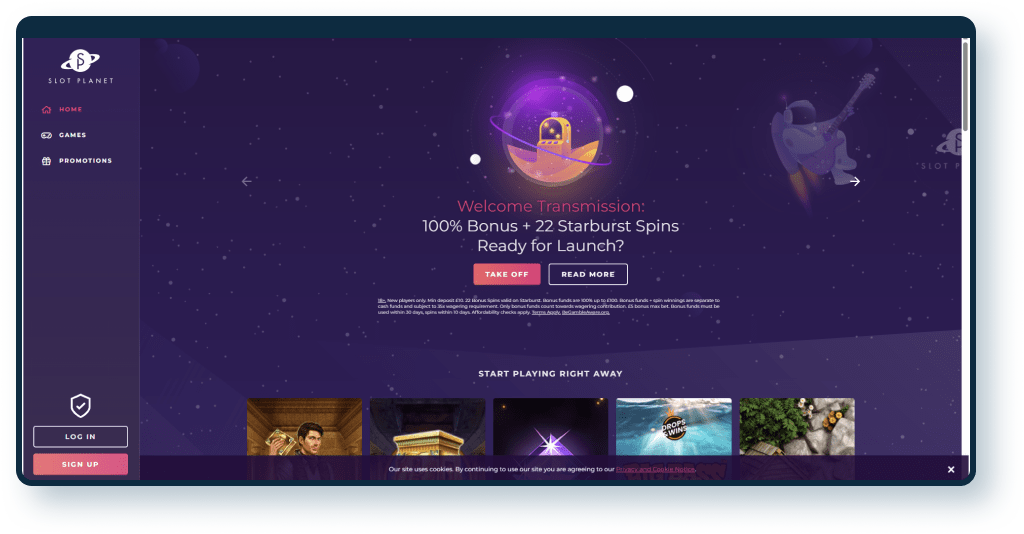The image size is (1024, 534).
Task: Click the Sign Up button
Action: point(80,465)
